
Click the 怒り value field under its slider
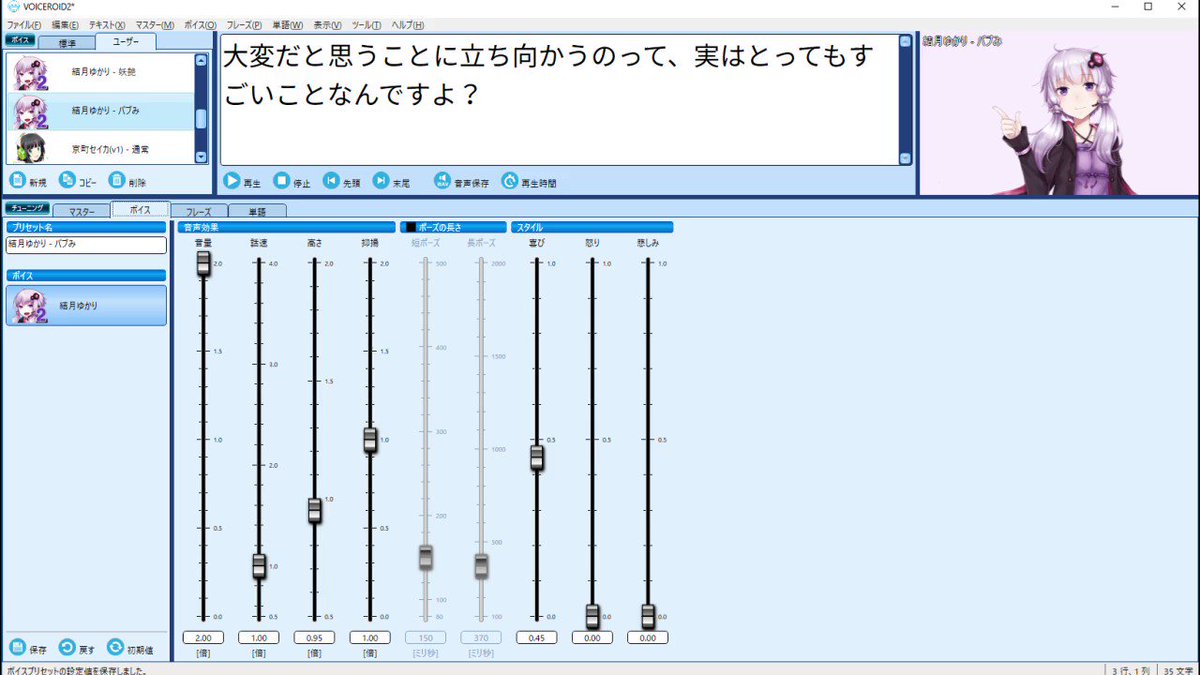pyautogui.click(x=592, y=637)
